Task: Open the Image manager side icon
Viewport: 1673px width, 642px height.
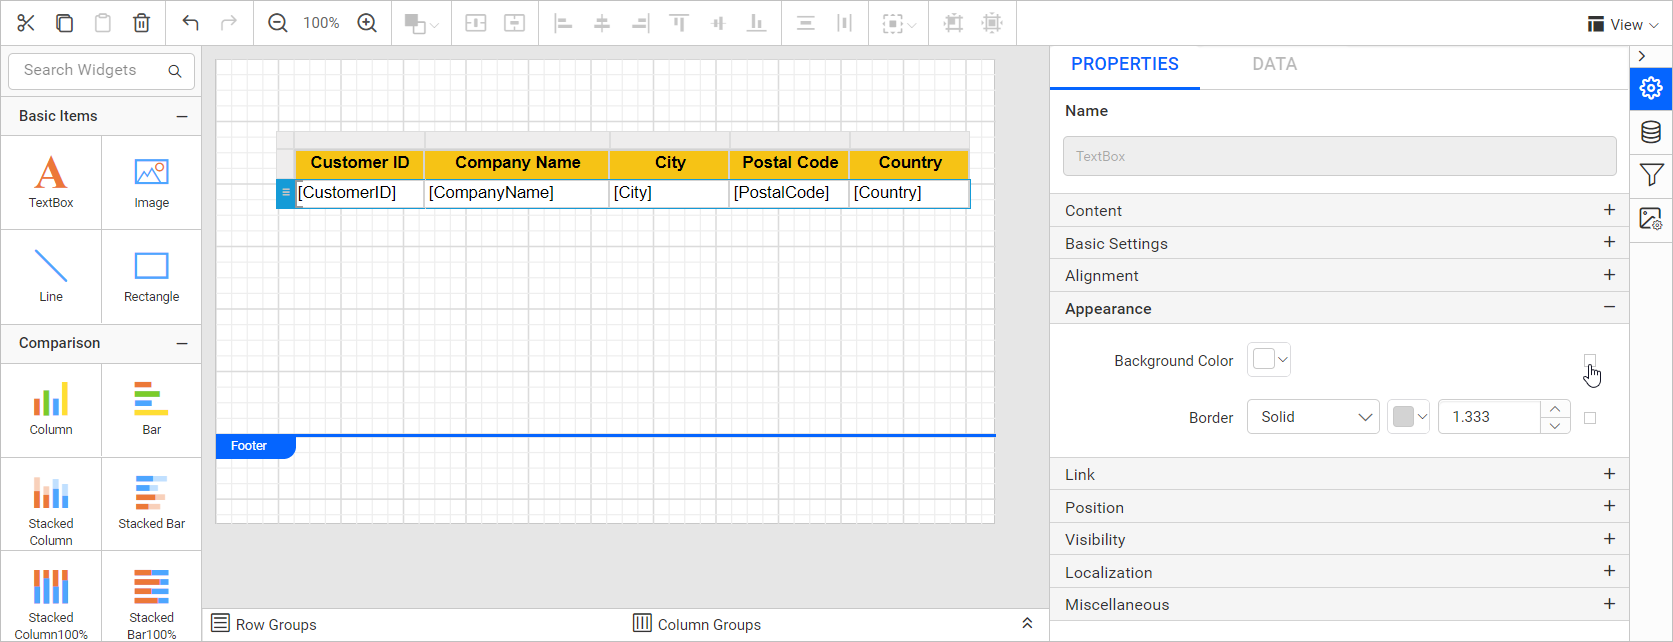Action: (1651, 218)
